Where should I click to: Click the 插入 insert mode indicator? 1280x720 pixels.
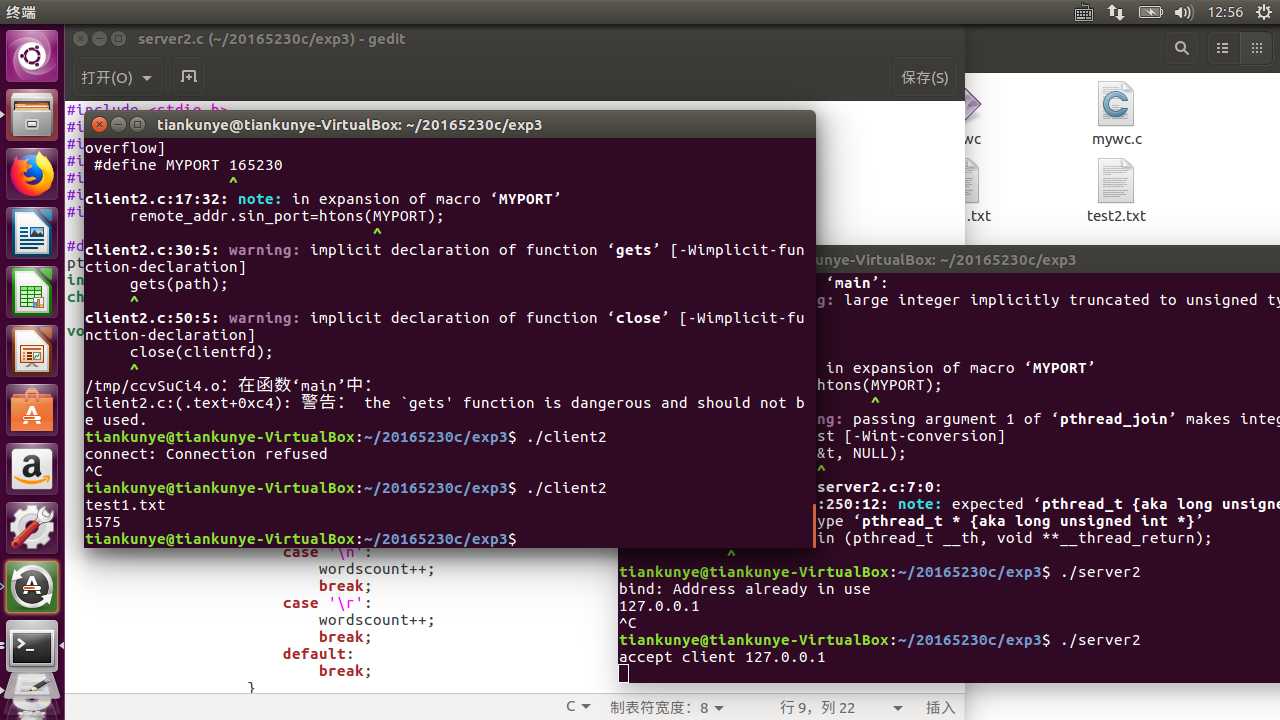940,707
